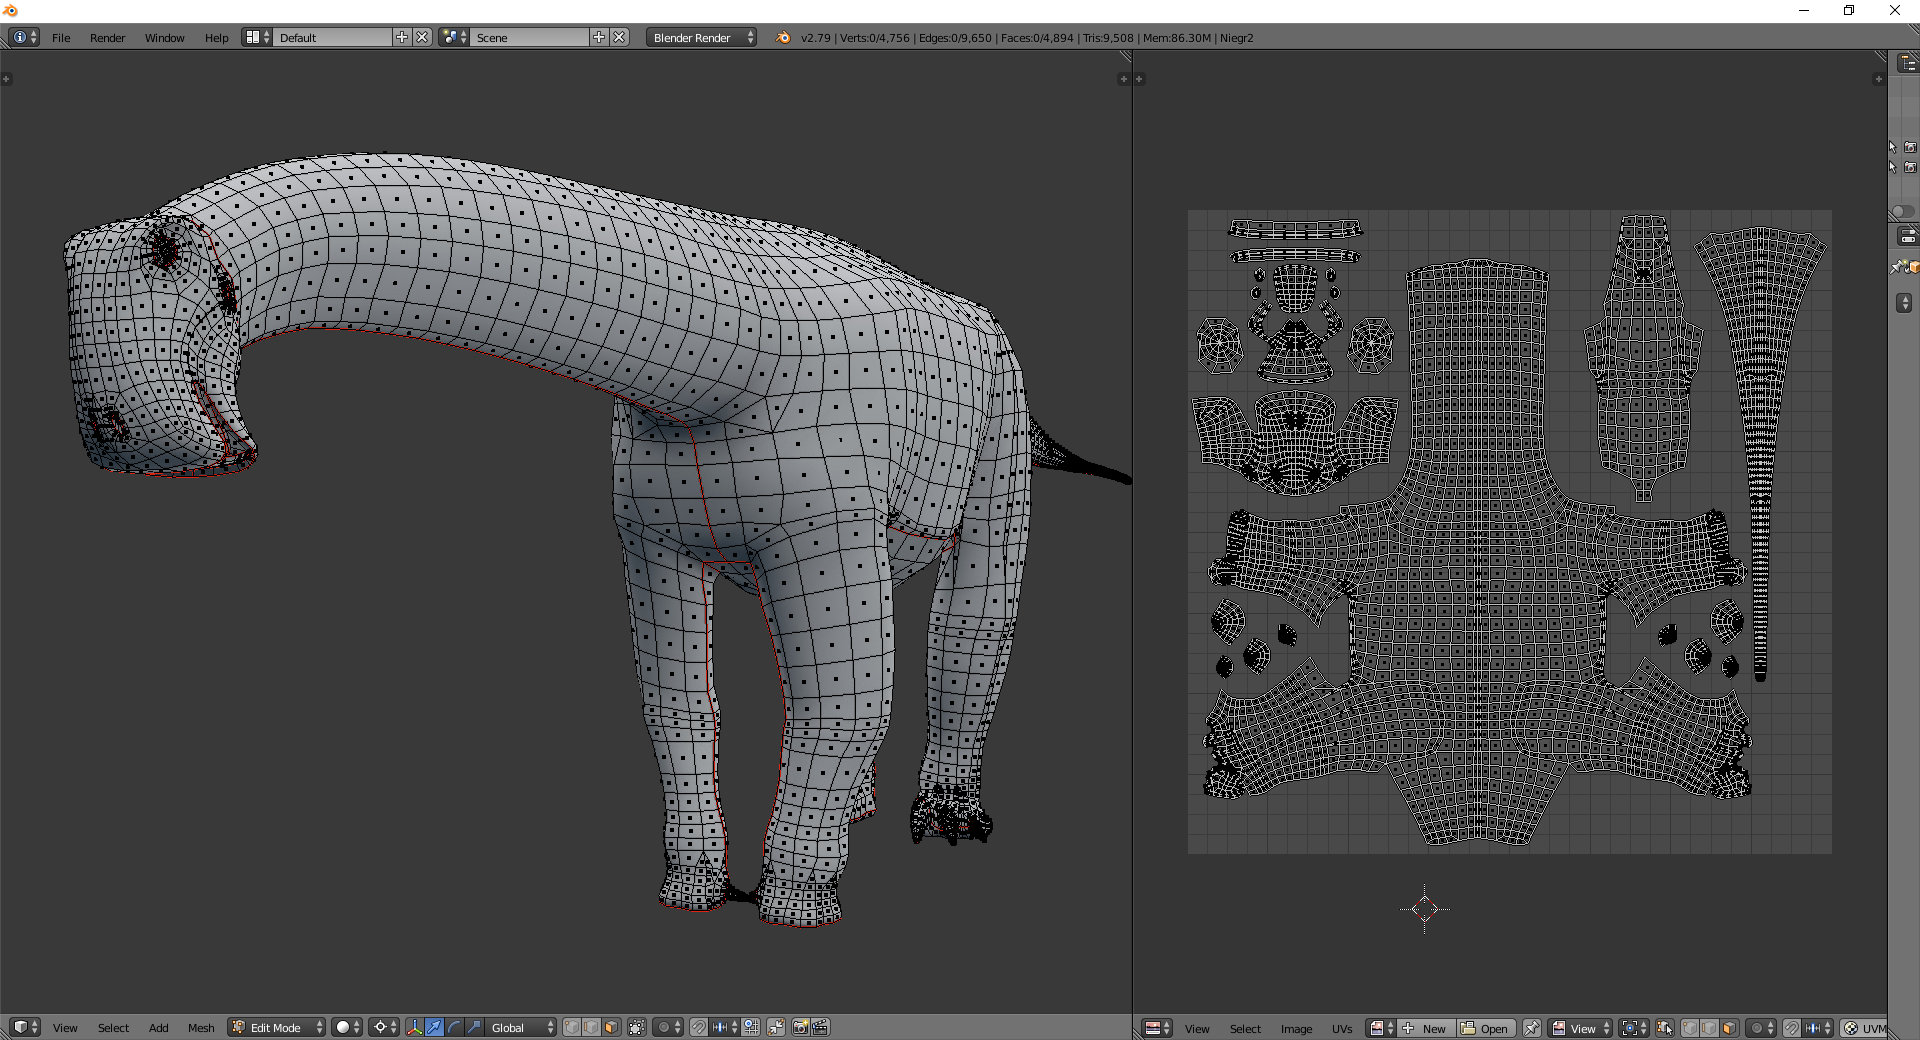Pin the image in UV editor
The height and width of the screenshot is (1040, 1920).
click(x=1531, y=1028)
